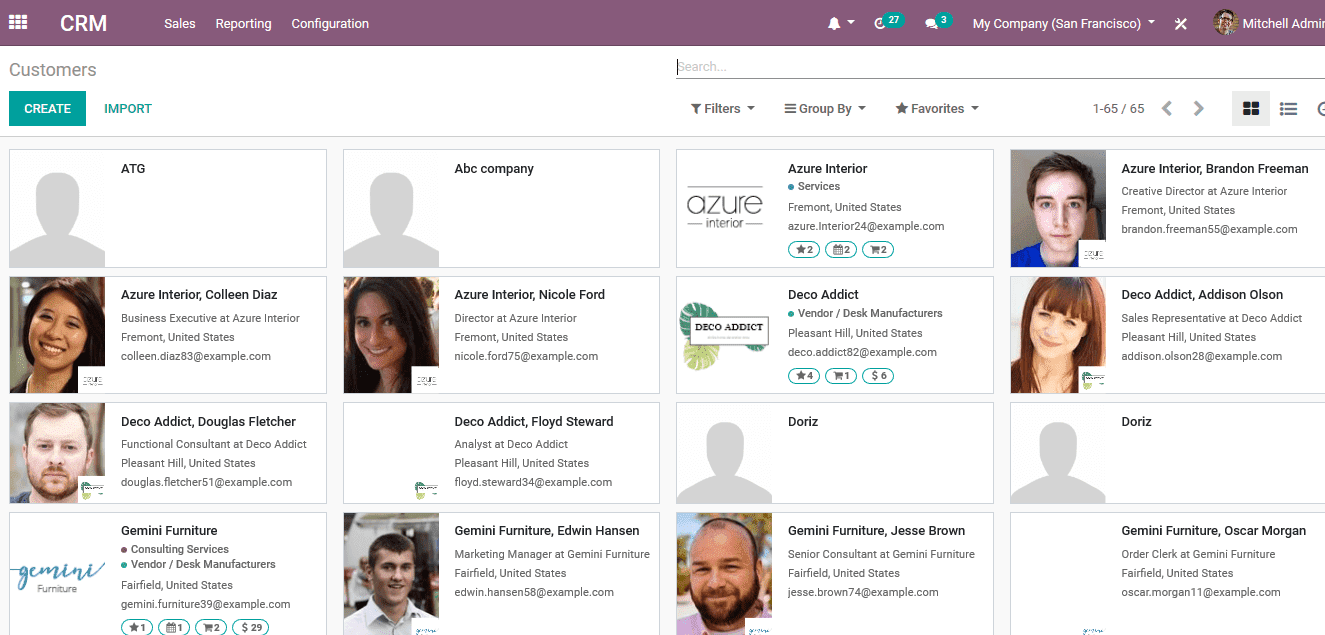Expand the Group By dropdown
The image size is (1325, 635).
[x=825, y=108]
